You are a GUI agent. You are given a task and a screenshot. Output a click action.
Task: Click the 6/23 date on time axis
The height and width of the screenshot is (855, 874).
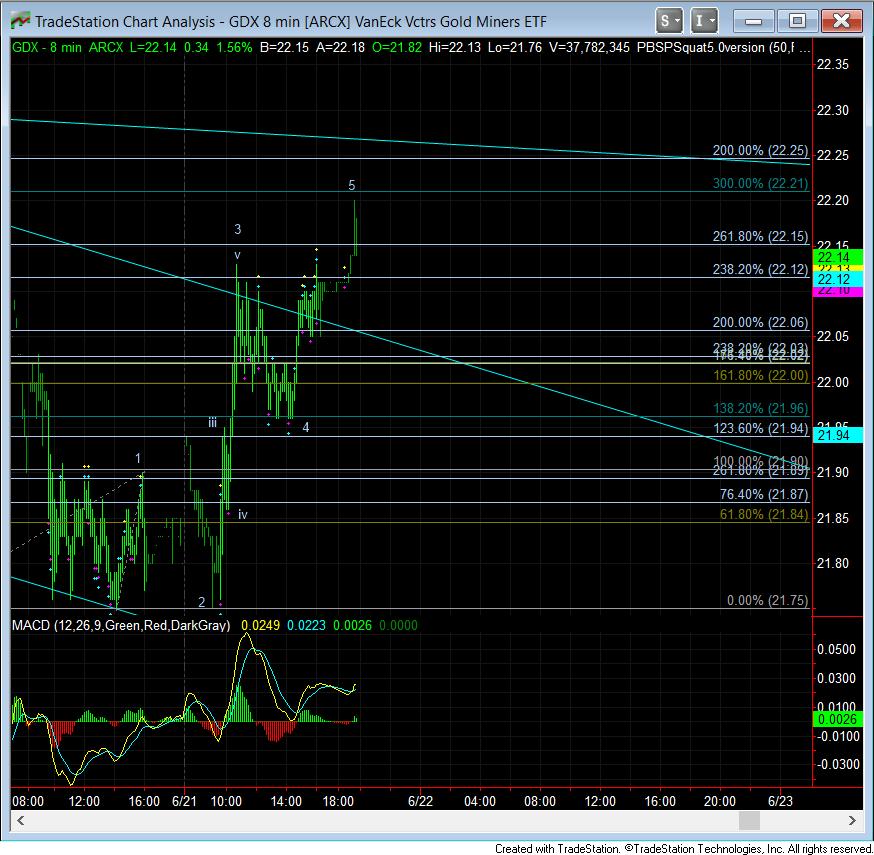click(x=780, y=801)
